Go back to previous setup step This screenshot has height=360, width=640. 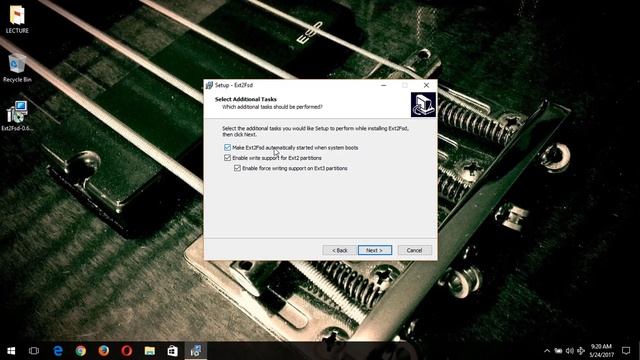pyautogui.click(x=340, y=250)
